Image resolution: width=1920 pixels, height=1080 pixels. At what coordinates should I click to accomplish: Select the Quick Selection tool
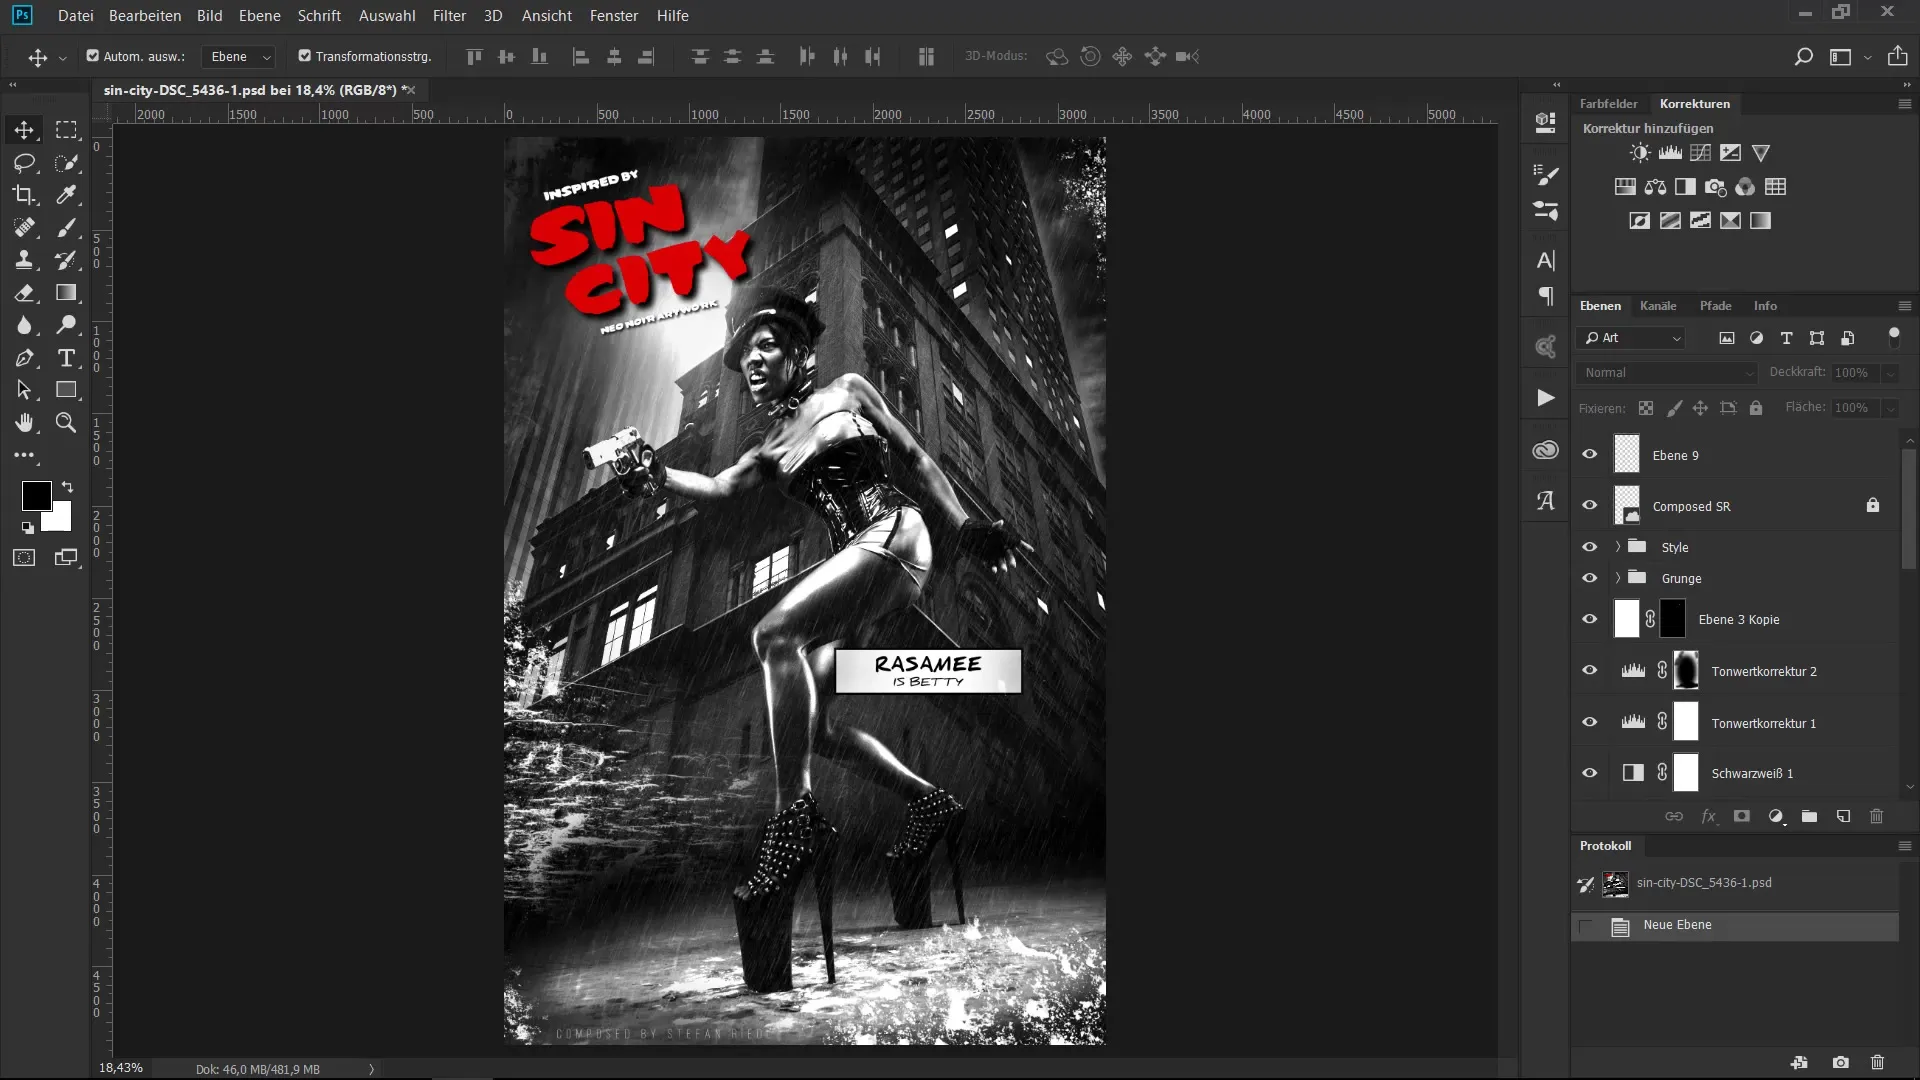66,163
